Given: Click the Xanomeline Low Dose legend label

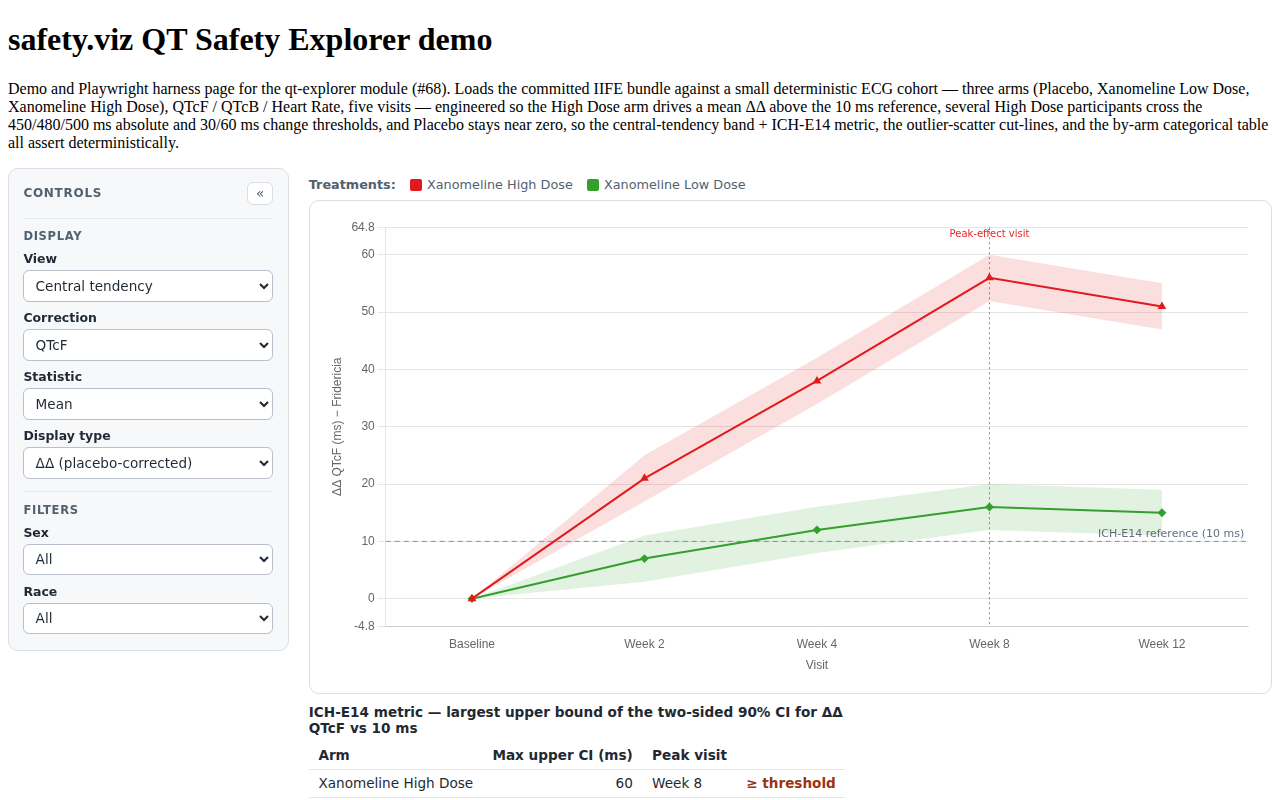Looking at the screenshot, I should tap(675, 185).
